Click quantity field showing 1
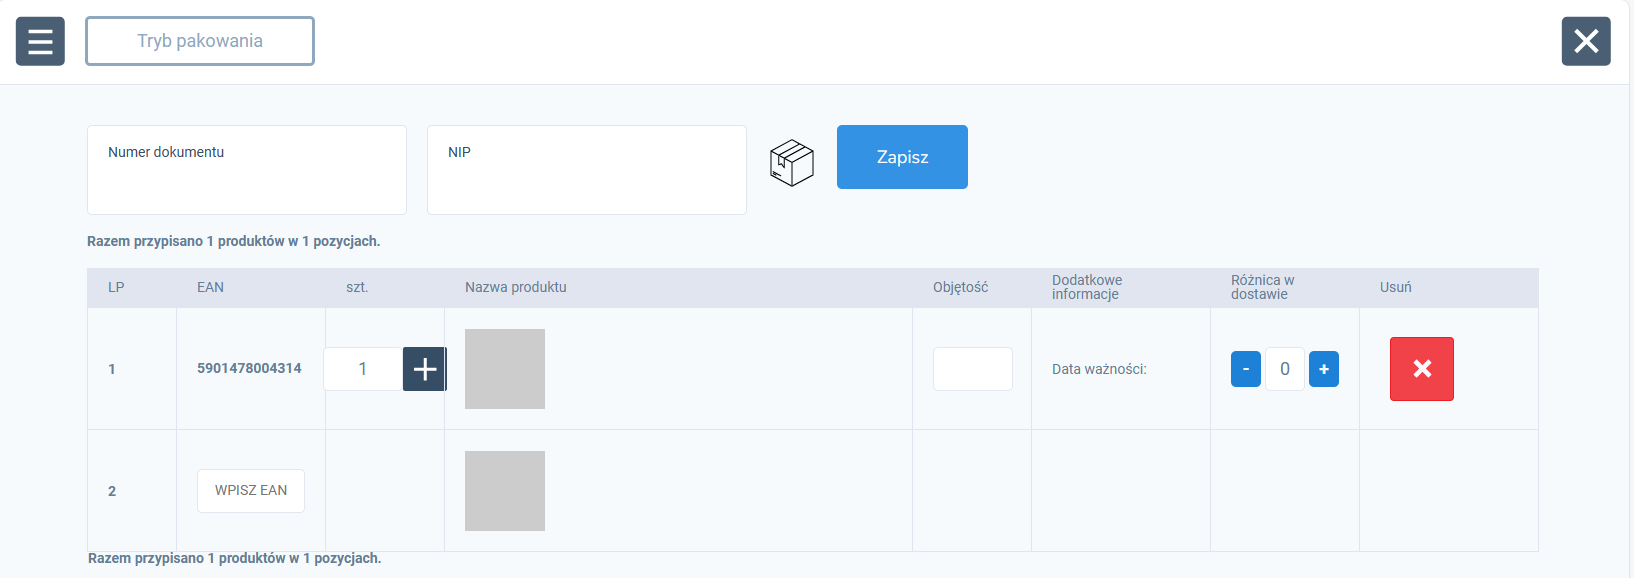 (363, 369)
